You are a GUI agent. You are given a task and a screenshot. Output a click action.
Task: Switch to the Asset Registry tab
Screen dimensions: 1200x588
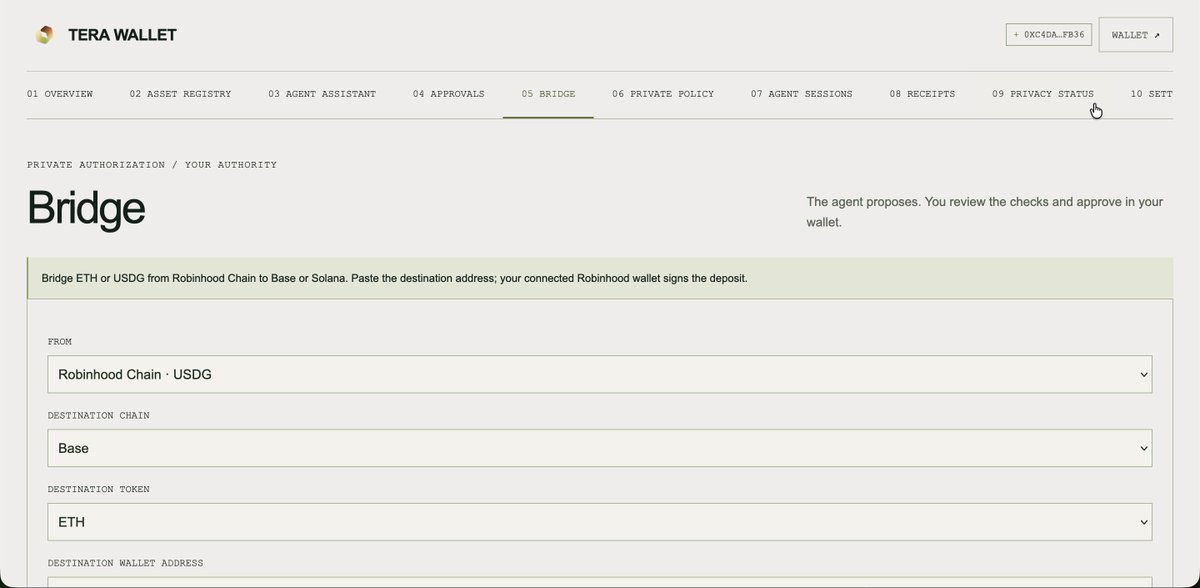[180, 94]
